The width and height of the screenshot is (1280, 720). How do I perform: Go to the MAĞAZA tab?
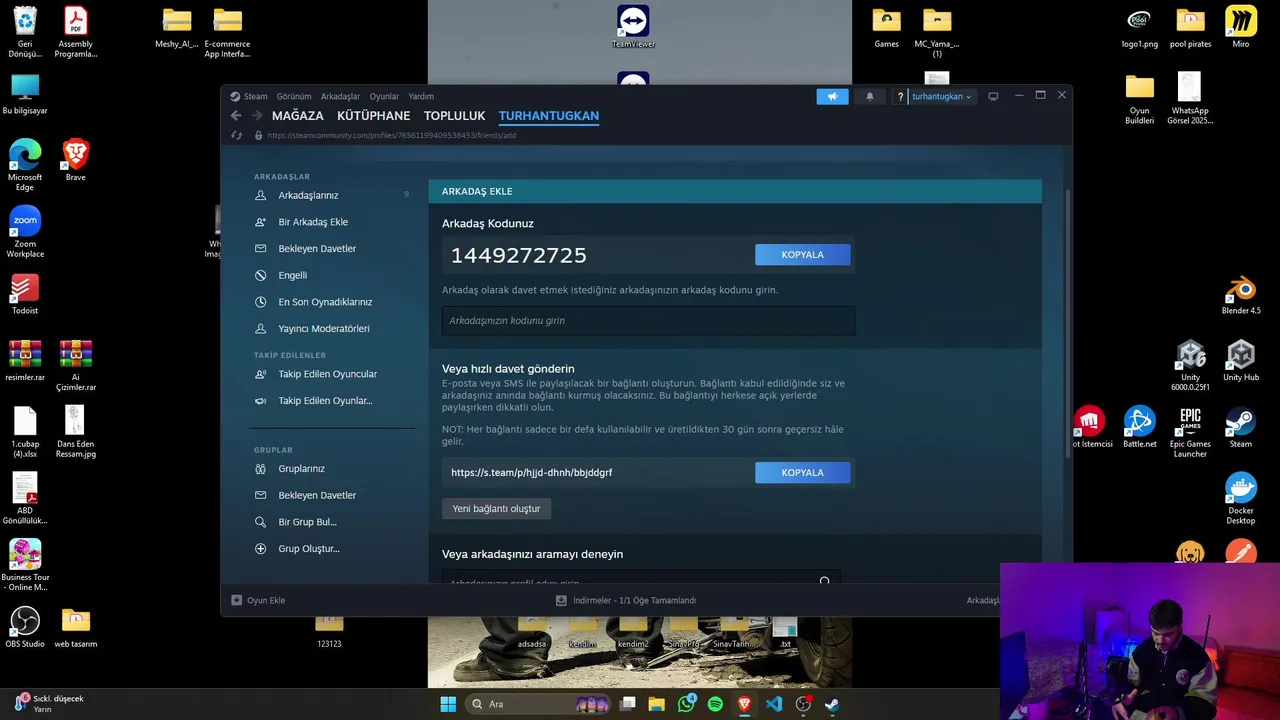[298, 116]
